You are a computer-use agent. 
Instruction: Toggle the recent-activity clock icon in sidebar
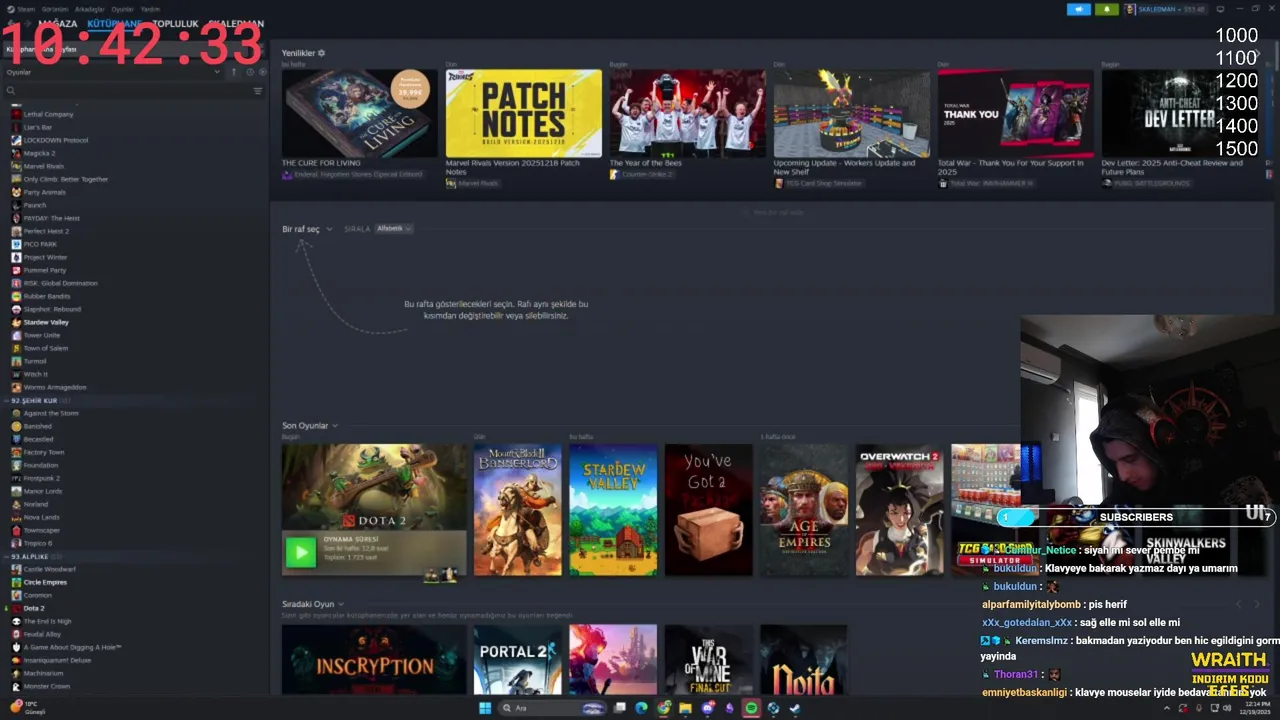250,72
